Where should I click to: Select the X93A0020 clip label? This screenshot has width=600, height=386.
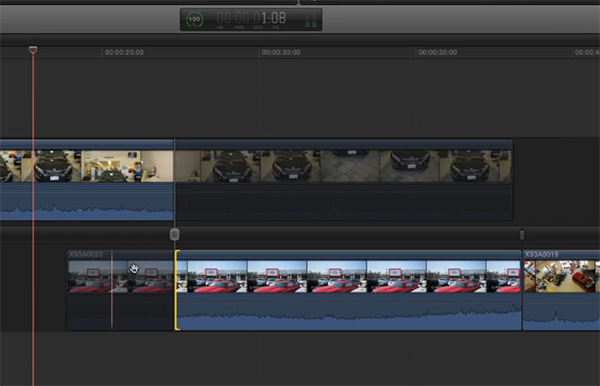point(86,254)
